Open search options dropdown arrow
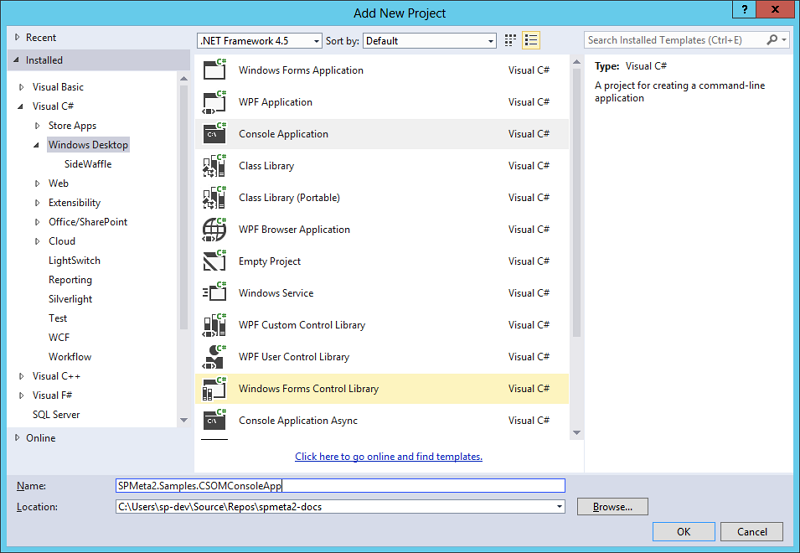800x553 pixels. coord(784,40)
